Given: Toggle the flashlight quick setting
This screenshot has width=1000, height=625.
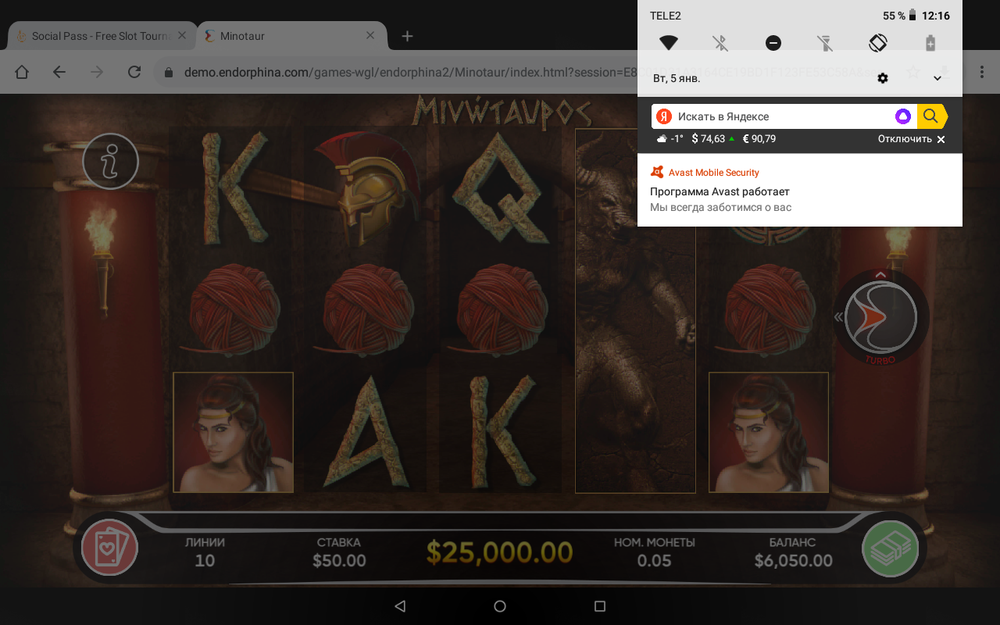Looking at the screenshot, I should click(x=825, y=43).
